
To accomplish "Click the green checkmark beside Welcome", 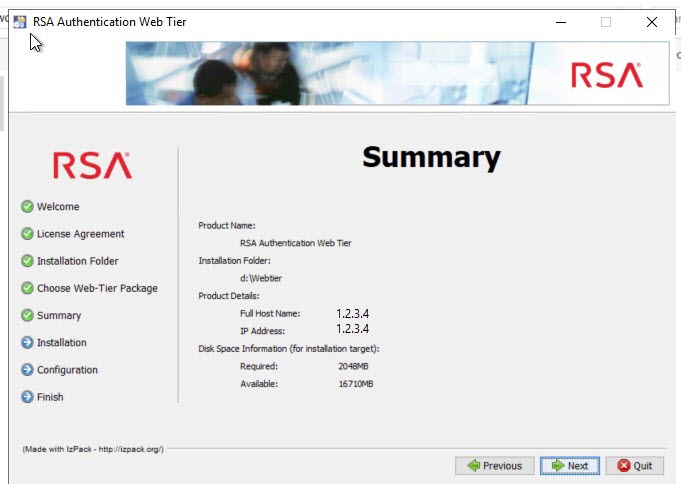I will tap(27, 207).
